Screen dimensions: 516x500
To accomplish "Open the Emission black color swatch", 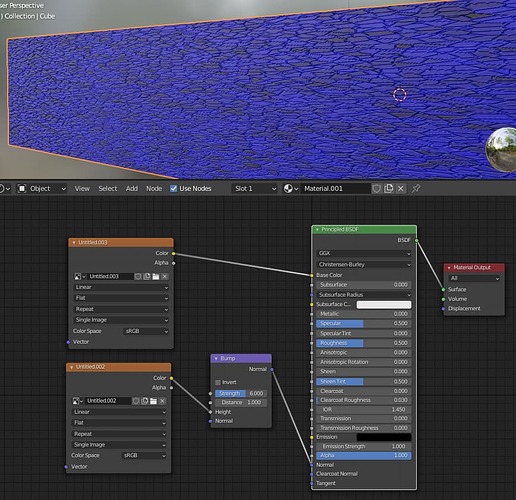I will click(384, 437).
